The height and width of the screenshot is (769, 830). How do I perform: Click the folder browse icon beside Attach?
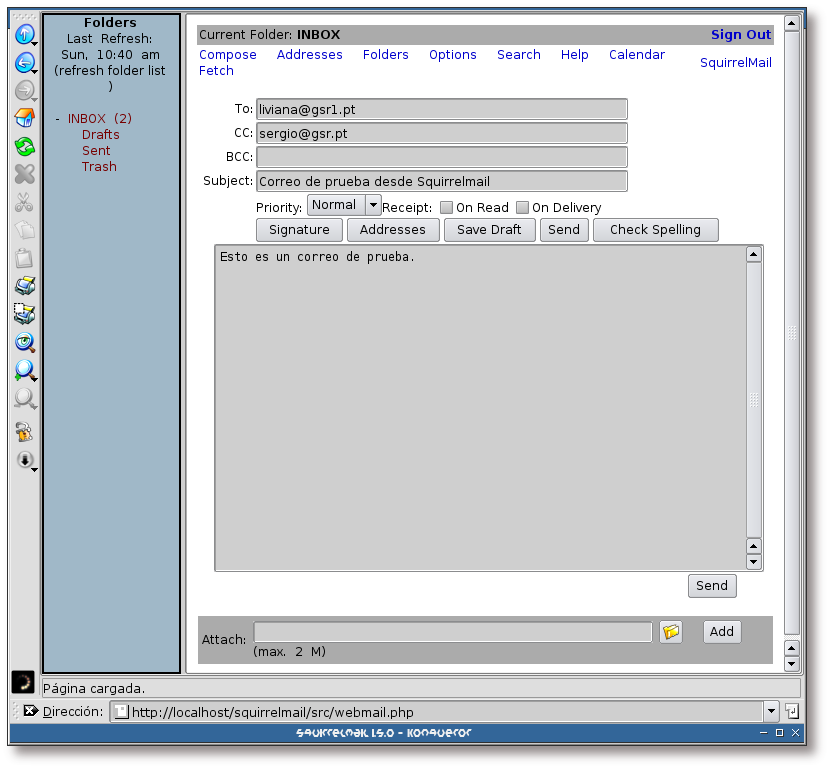click(671, 632)
